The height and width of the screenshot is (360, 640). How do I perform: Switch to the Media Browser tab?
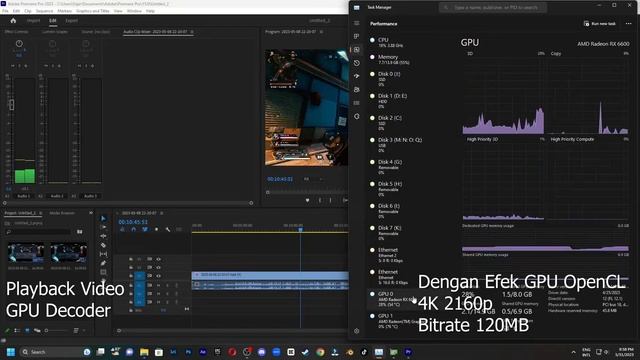click(62, 213)
